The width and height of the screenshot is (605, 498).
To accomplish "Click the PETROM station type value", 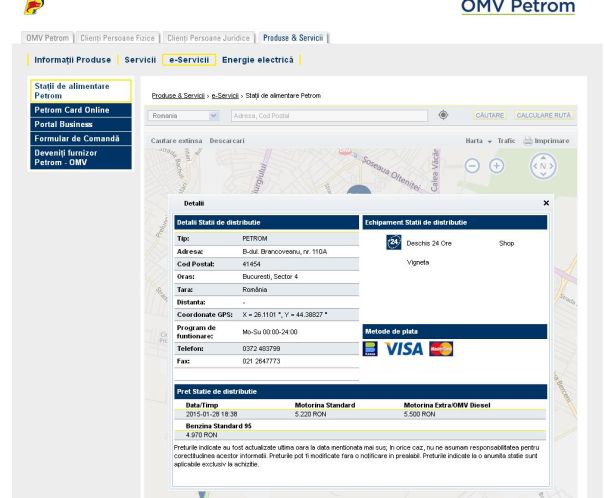I will point(255,239).
